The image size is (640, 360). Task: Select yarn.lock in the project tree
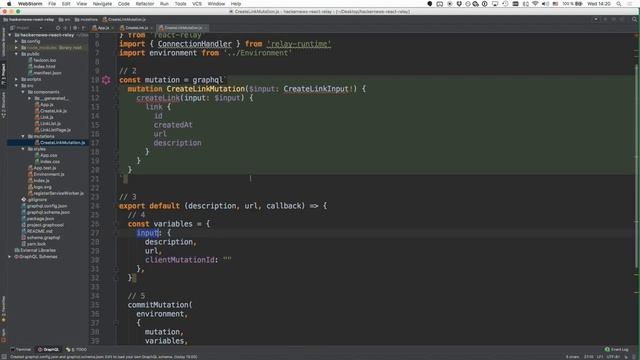34,244
